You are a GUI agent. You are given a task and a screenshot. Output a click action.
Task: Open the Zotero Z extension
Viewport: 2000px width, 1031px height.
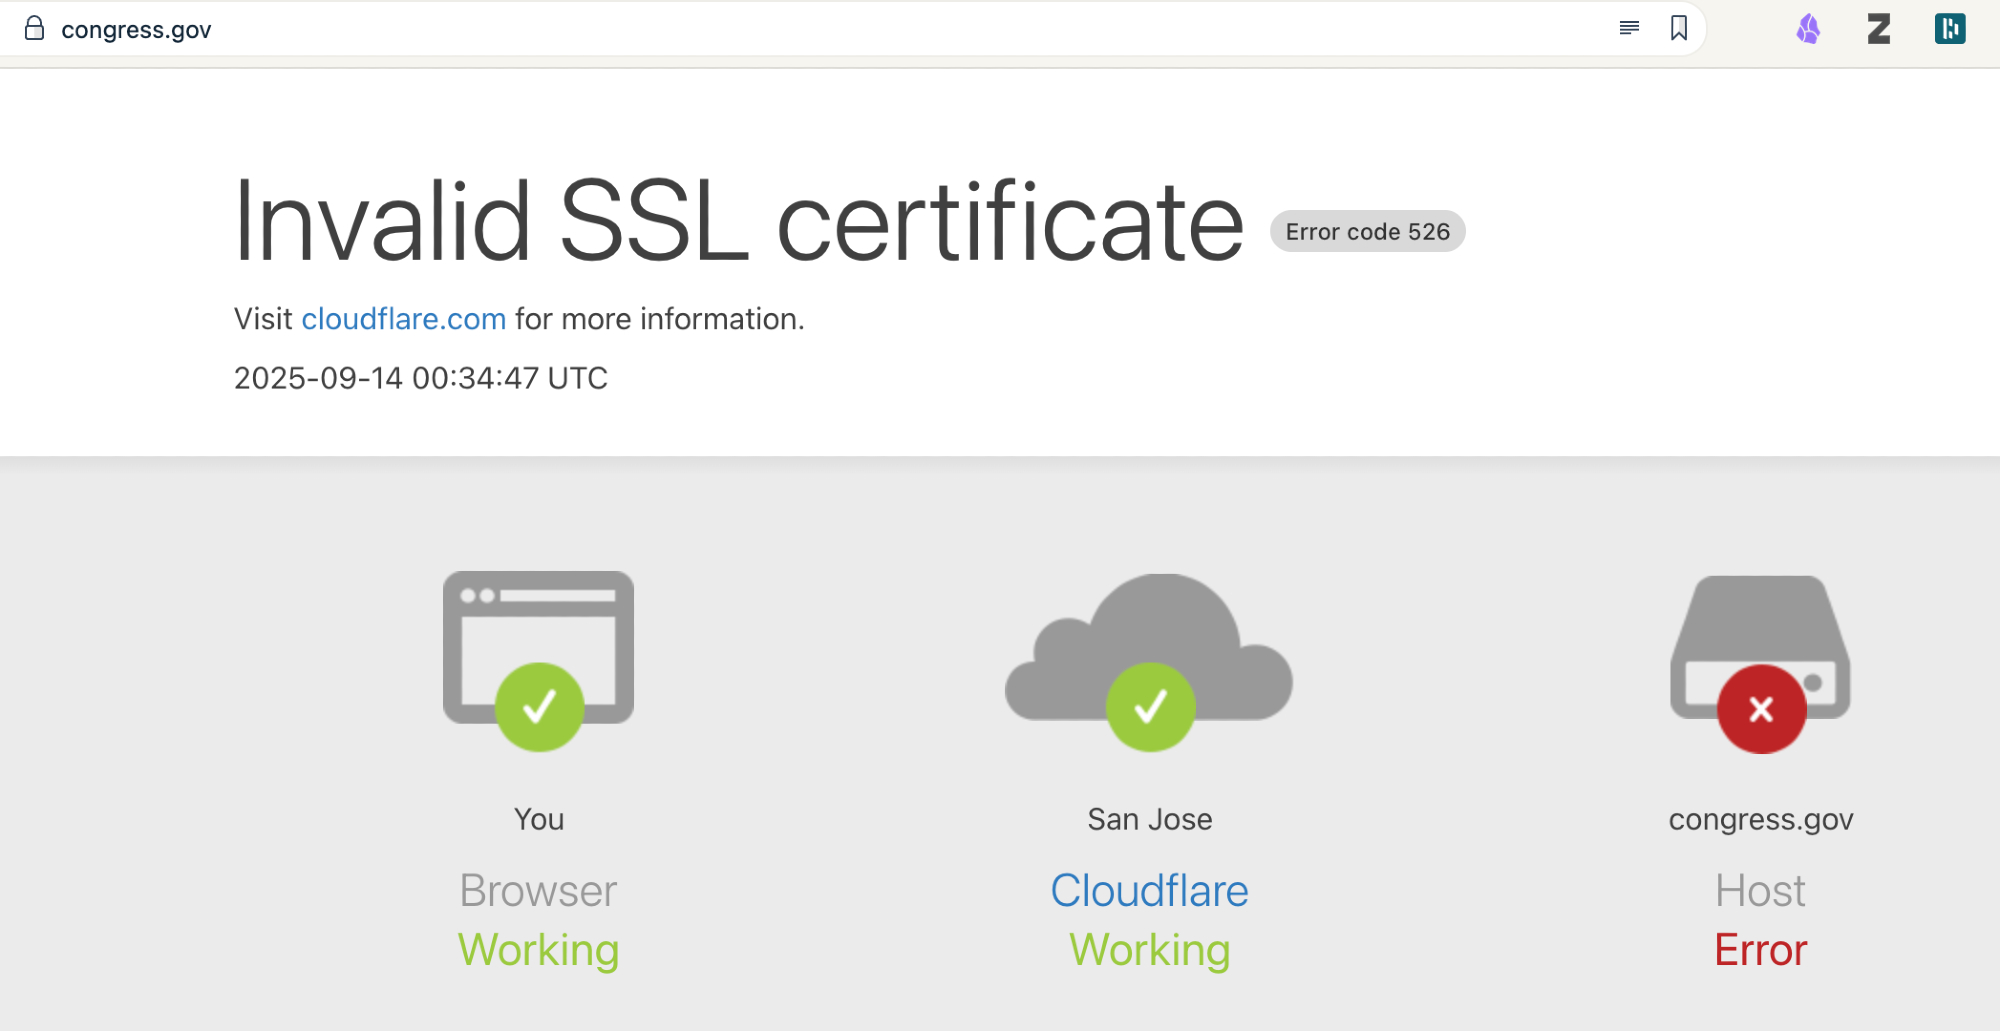(x=1879, y=29)
